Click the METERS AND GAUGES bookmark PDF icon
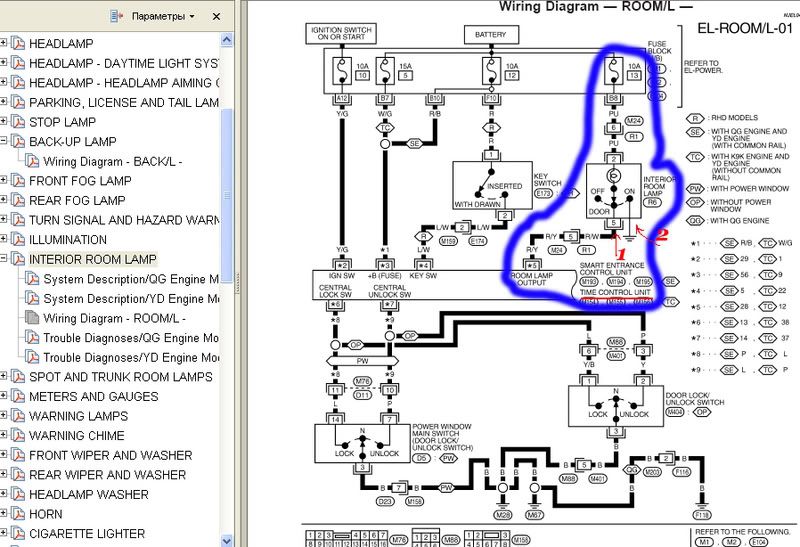800x547 pixels. (x=17, y=397)
